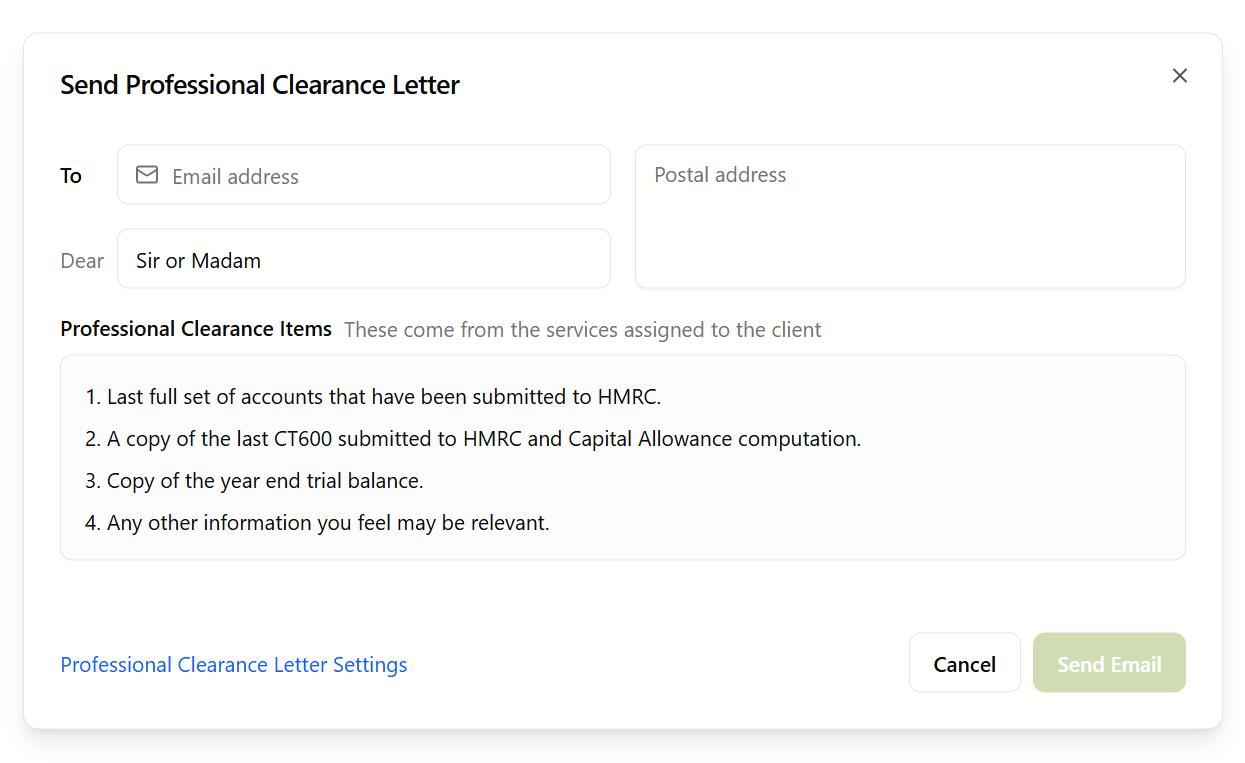Screen dimensions: 1245x763
Task: Select the helper text about services assigned
Action: pyautogui.click(x=582, y=329)
